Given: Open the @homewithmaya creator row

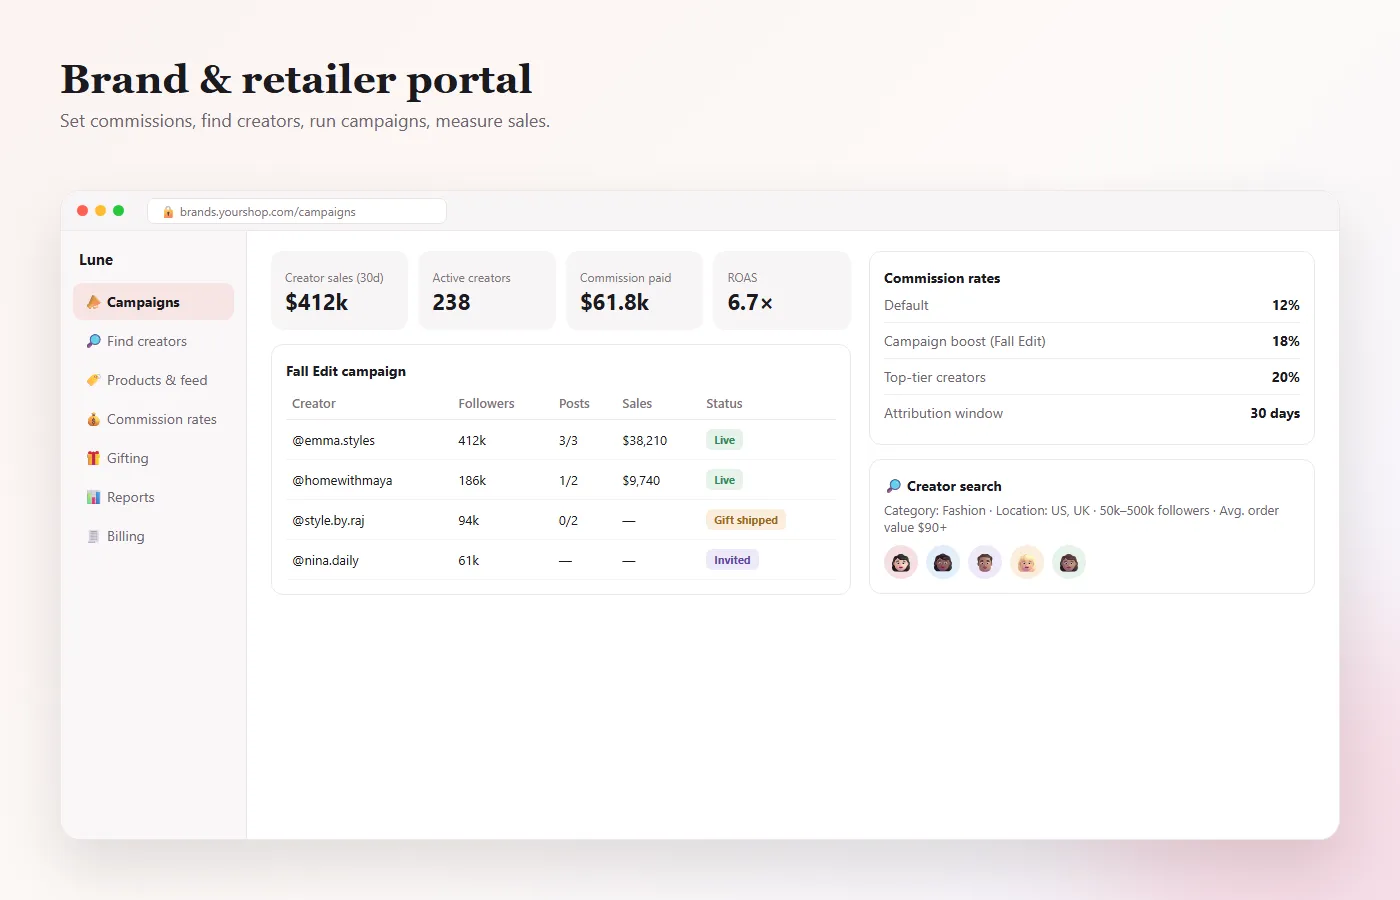Looking at the screenshot, I should pyautogui.click(x=561, y=480).
